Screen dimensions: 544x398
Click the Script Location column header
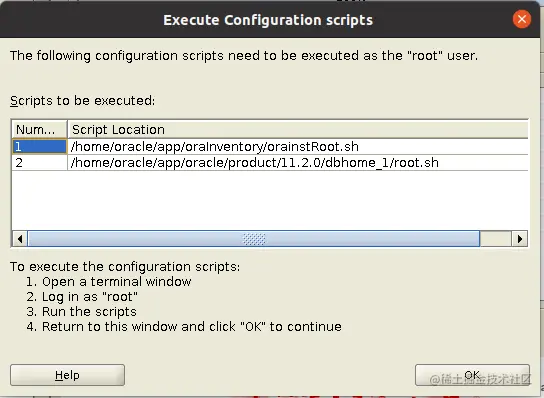click(x=298, y=129)
